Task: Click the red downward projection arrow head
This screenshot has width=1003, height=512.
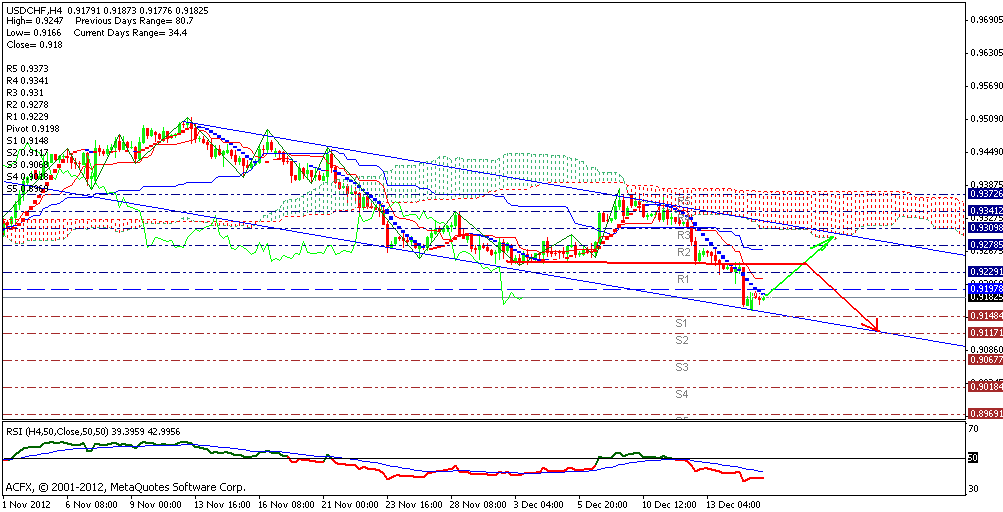Action: coord(875,325)
